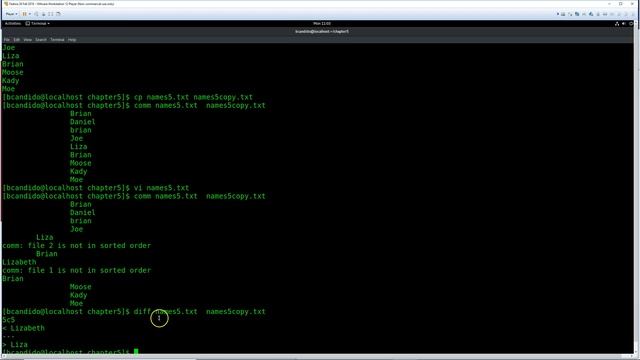Open the Terminal menu in the menu bar
The height and width of the screenshot is (360, 640).
[57, 40]
